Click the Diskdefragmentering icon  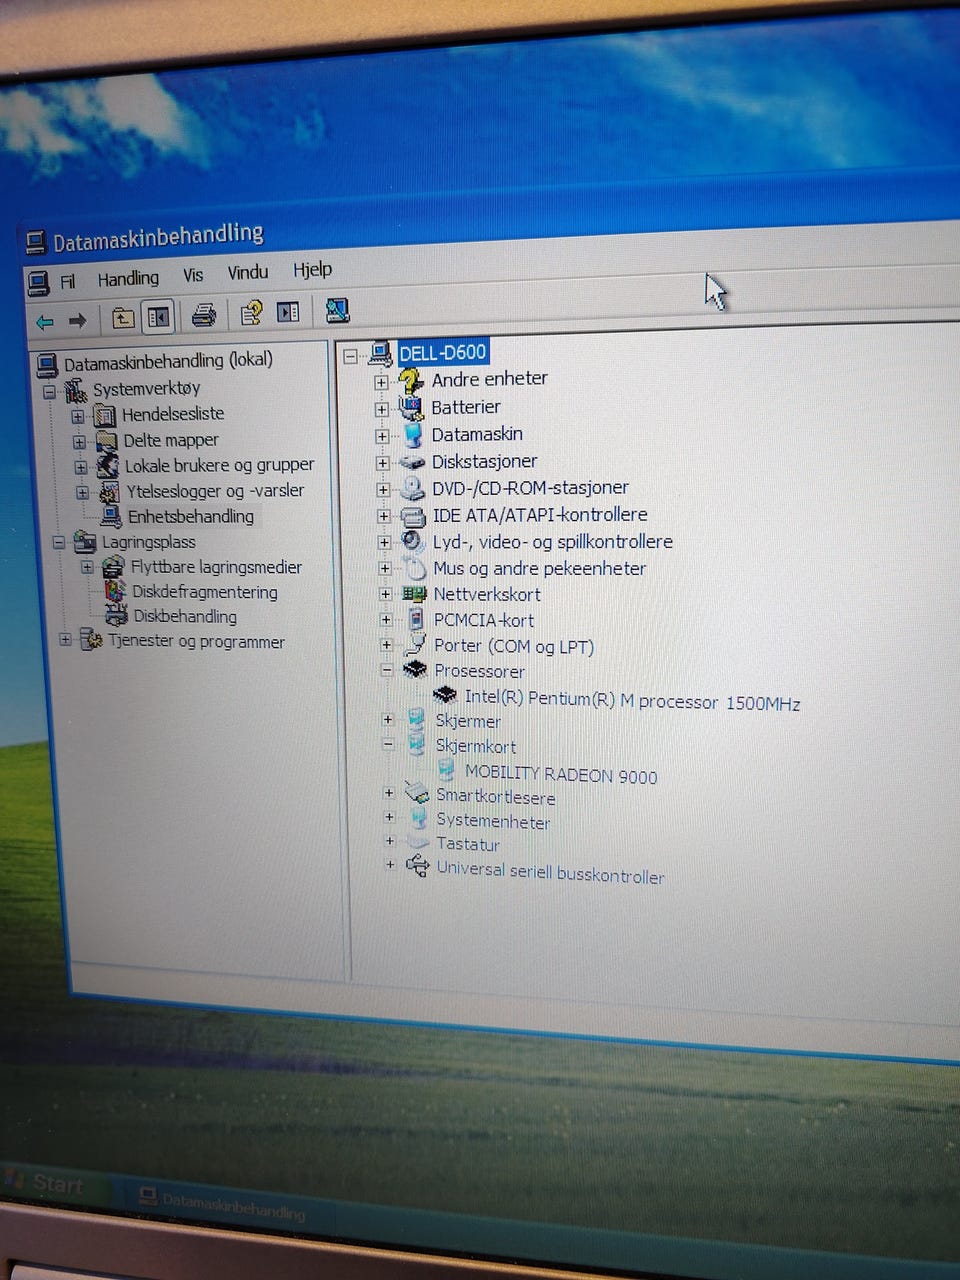click(116, 592)
